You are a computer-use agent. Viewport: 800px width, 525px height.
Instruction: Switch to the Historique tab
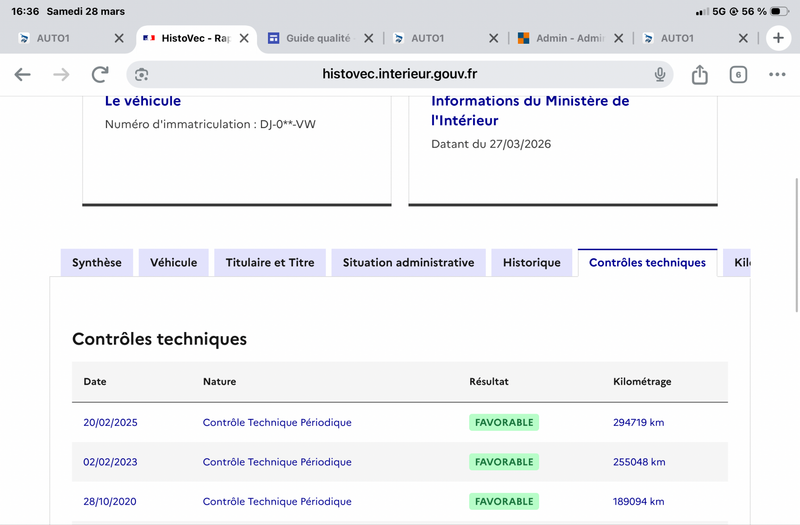[x=531, y=263]
